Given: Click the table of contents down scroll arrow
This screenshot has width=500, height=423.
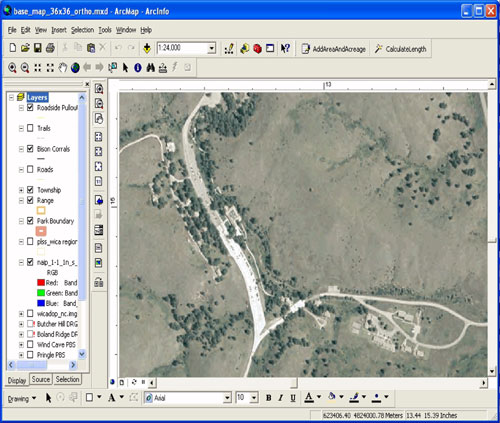Looking at the screenshot, I should click(82, 354).
